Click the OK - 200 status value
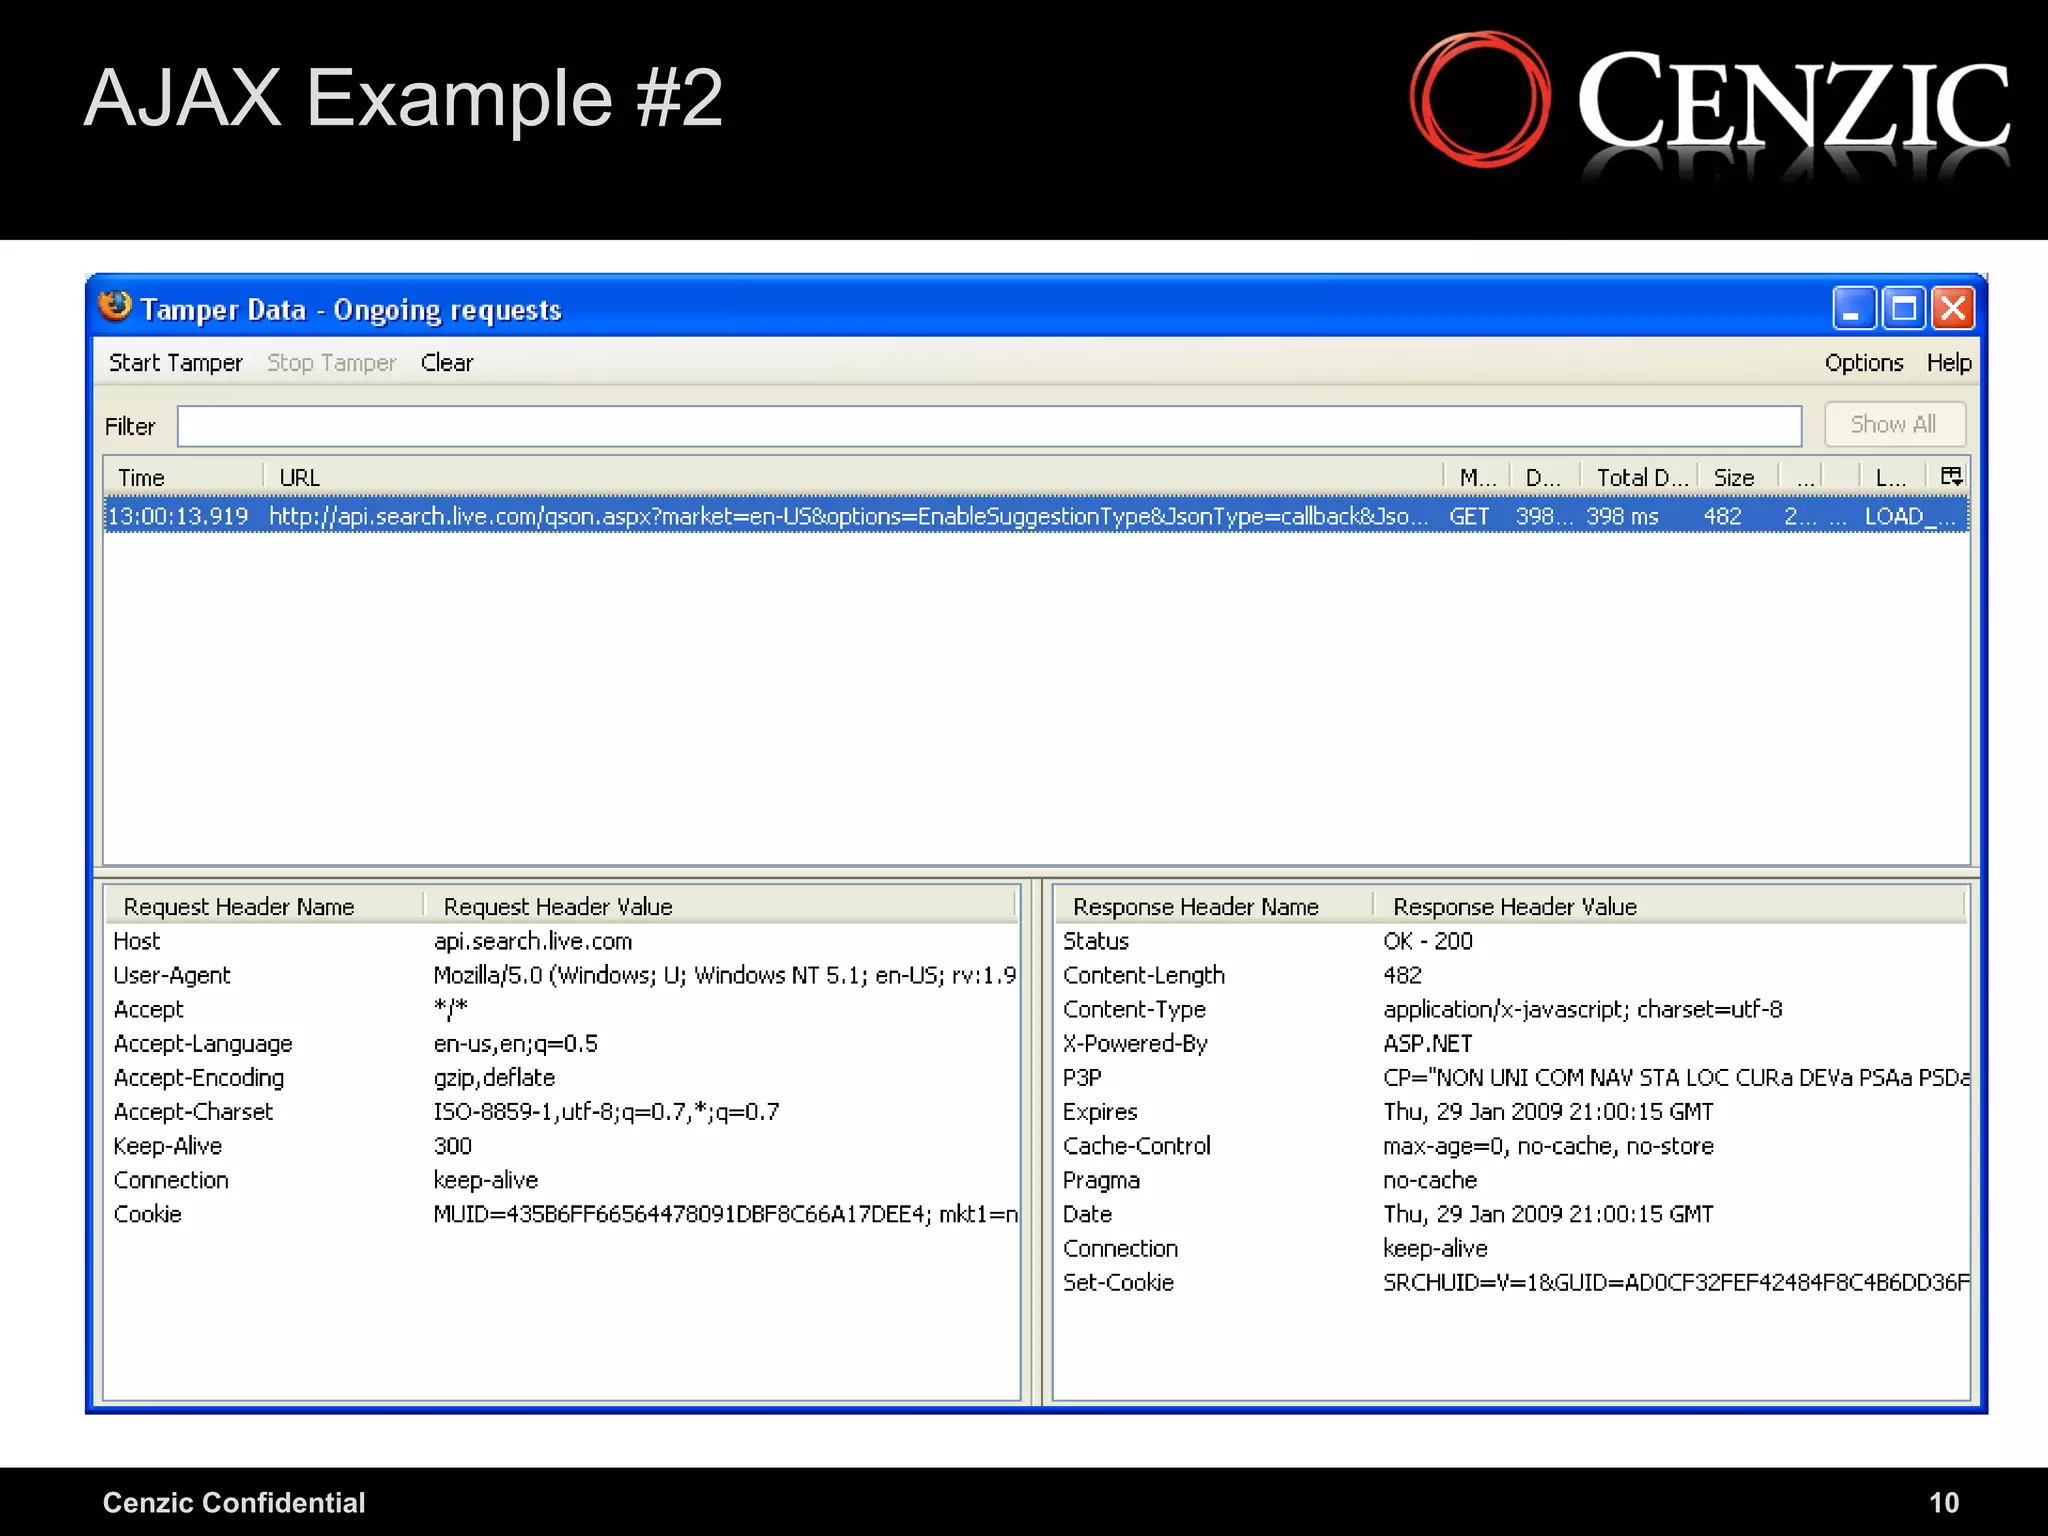The image size is (2048, 1536). (1428, 941)
